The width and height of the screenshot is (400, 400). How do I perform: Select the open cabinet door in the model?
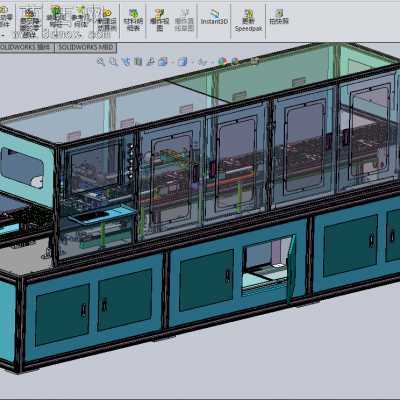click(292, 268)
